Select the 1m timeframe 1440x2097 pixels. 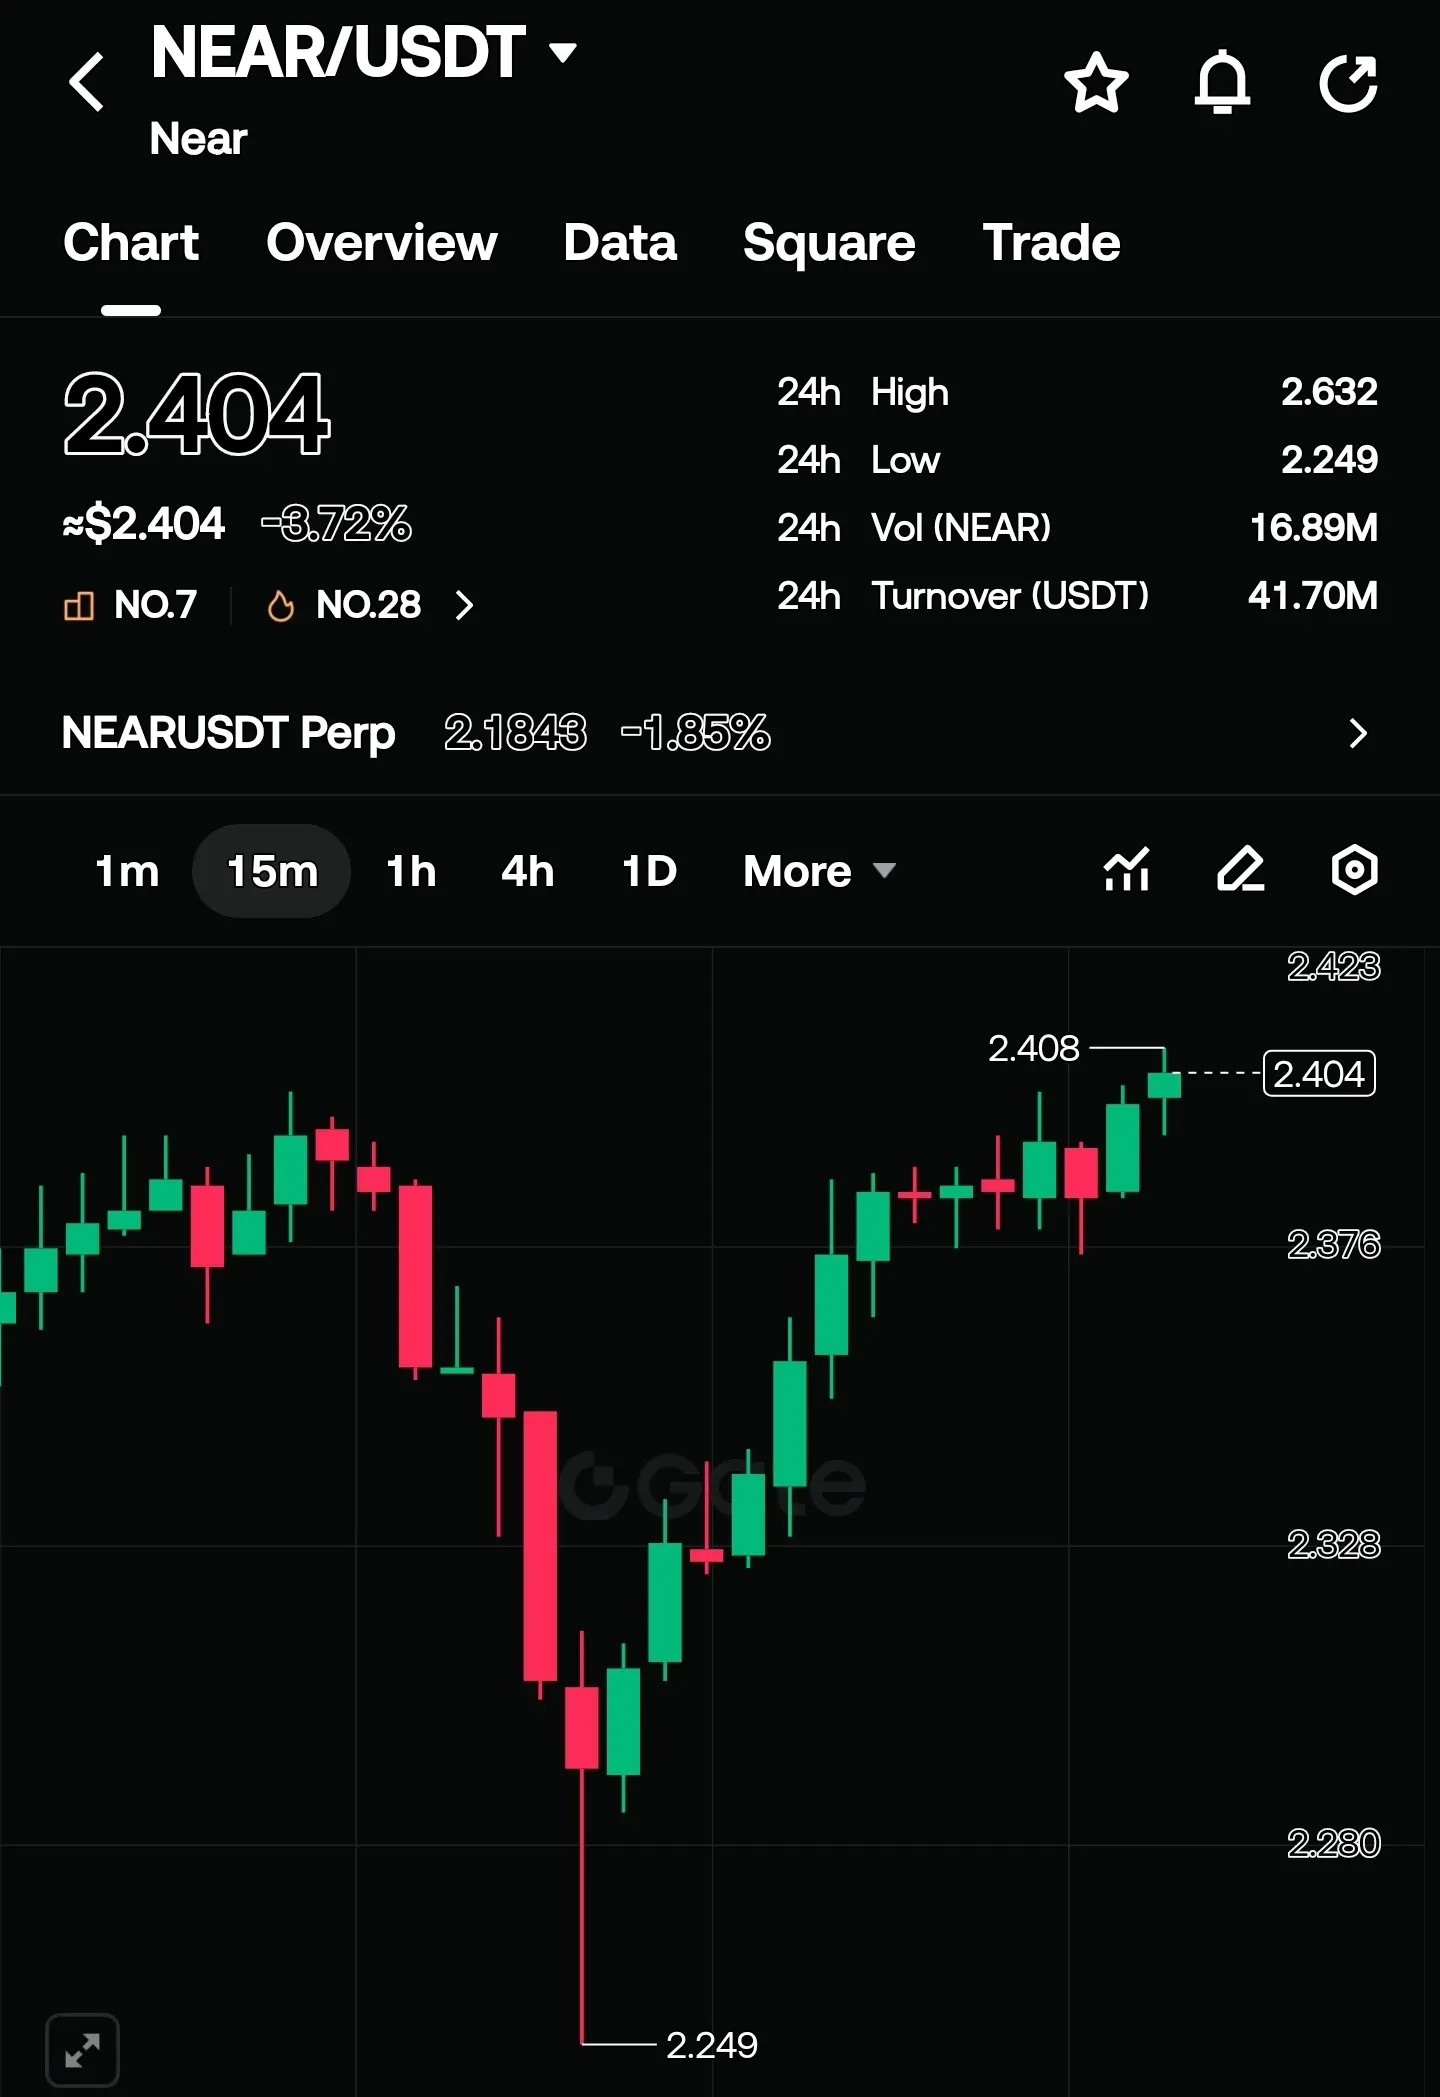[x=127, y=871]
